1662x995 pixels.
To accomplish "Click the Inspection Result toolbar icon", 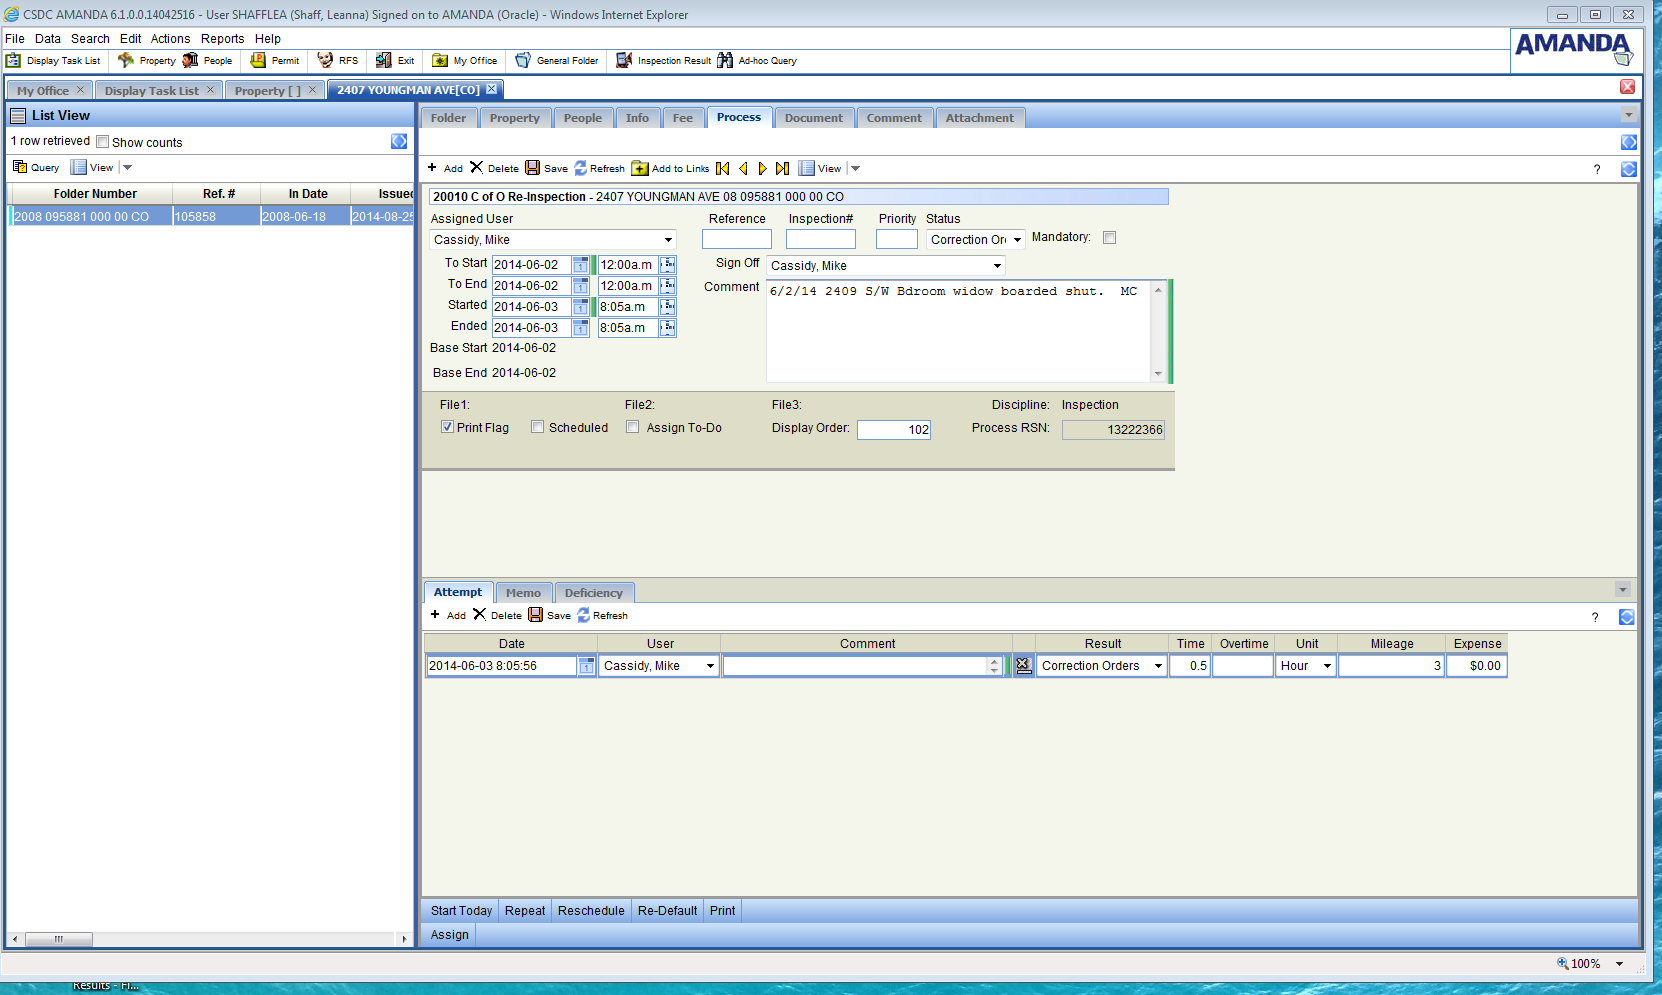I will (624, 61).
